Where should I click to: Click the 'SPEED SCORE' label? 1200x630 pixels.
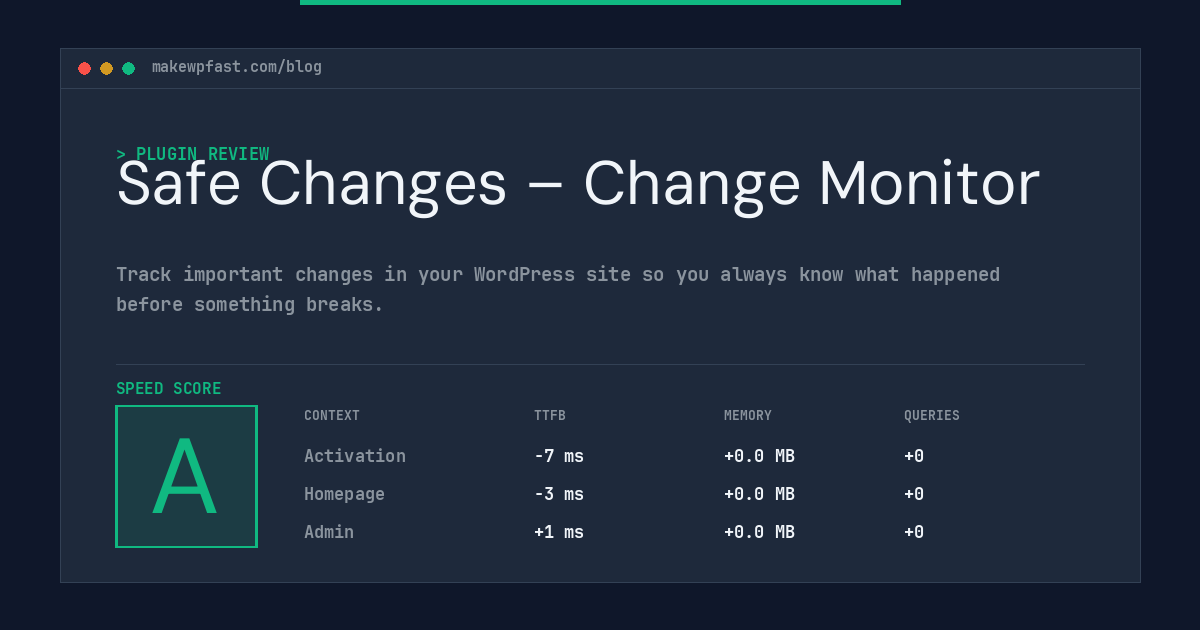click(x=169, y=389)
